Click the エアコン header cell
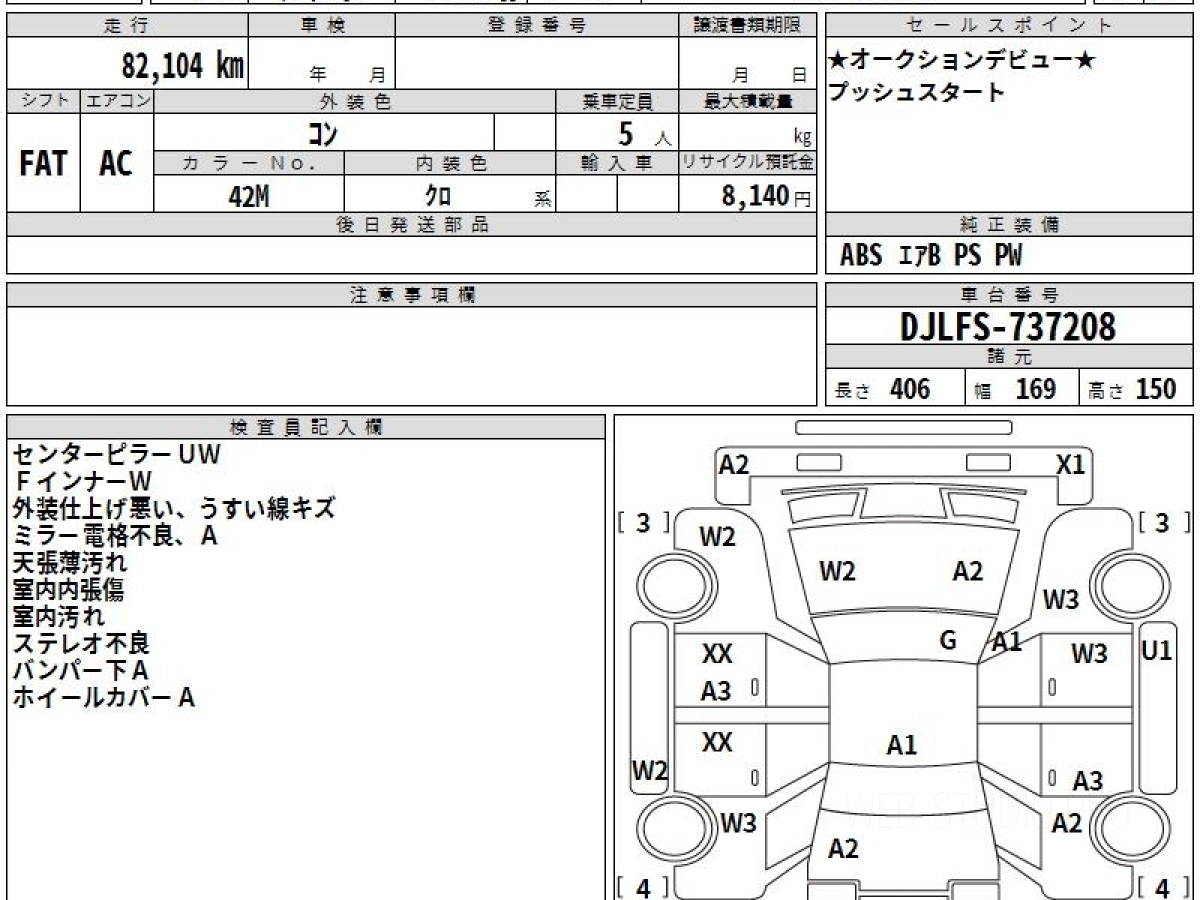1200x900 pixels. [117, 101]
